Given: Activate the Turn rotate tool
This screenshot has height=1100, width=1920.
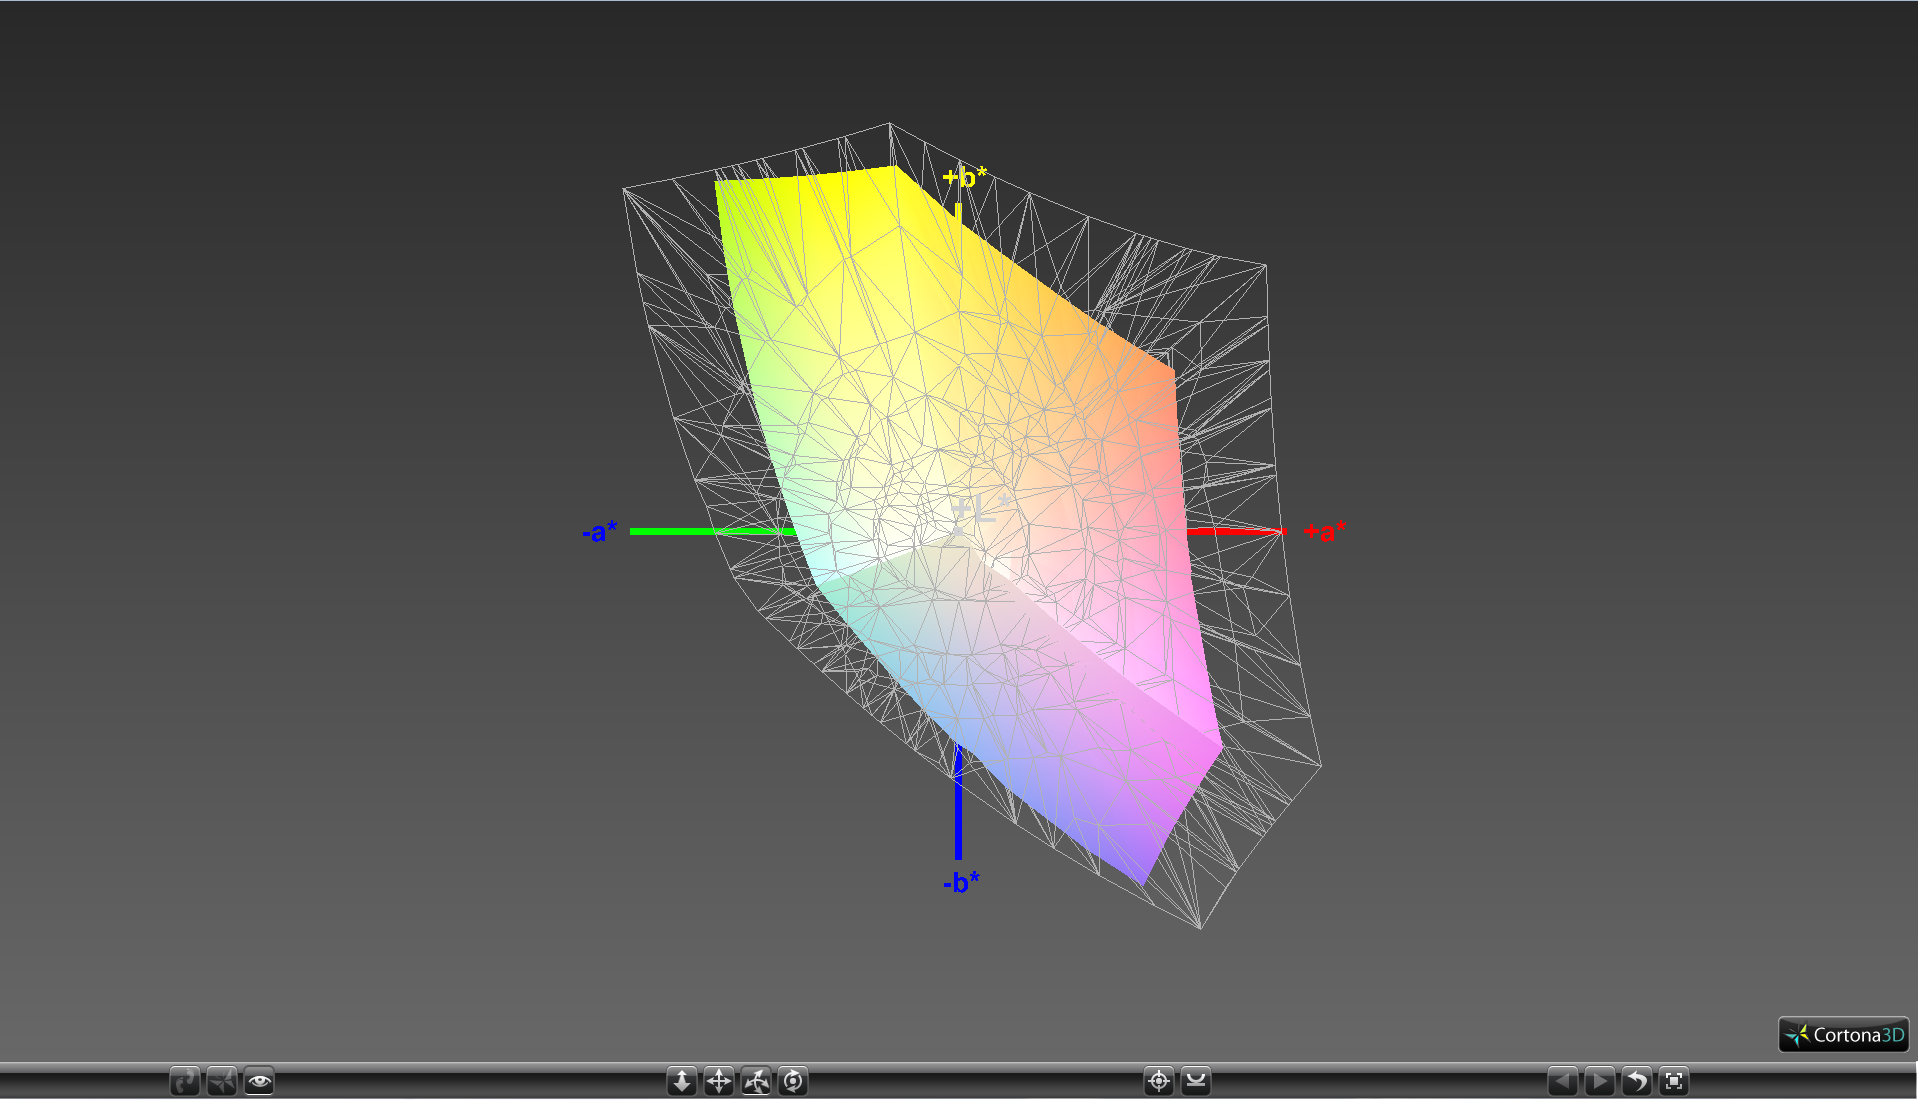Looking at the screenshot, I should click(756, 1081).
